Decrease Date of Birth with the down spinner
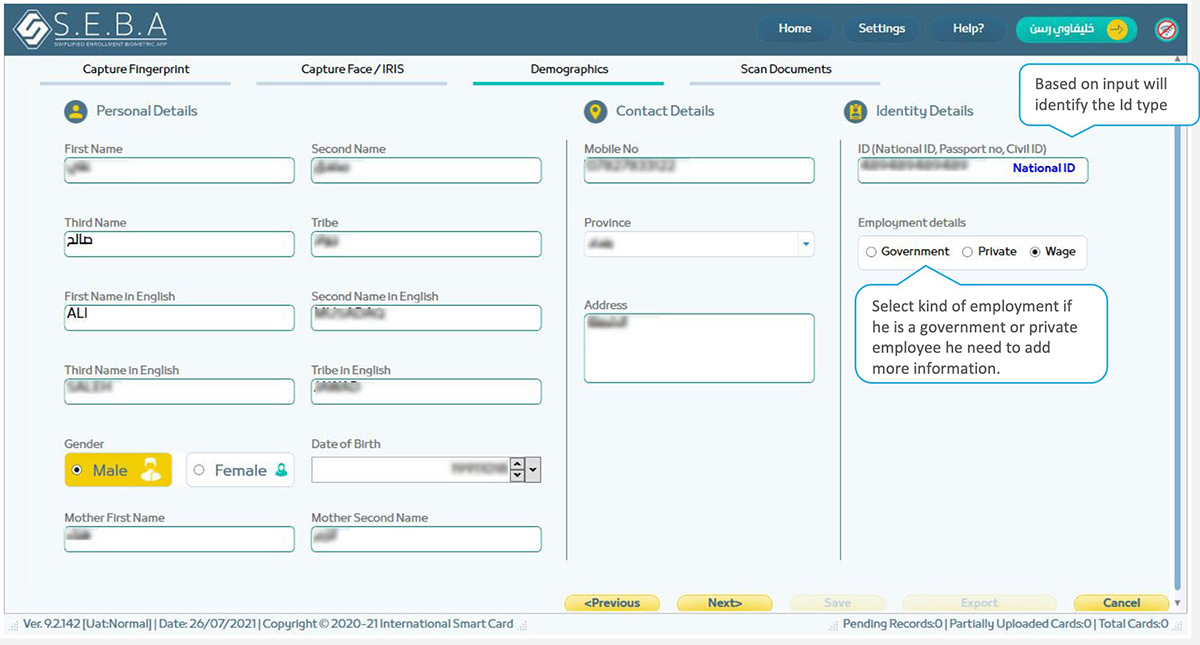1200x645 pixels. (517, 476)
